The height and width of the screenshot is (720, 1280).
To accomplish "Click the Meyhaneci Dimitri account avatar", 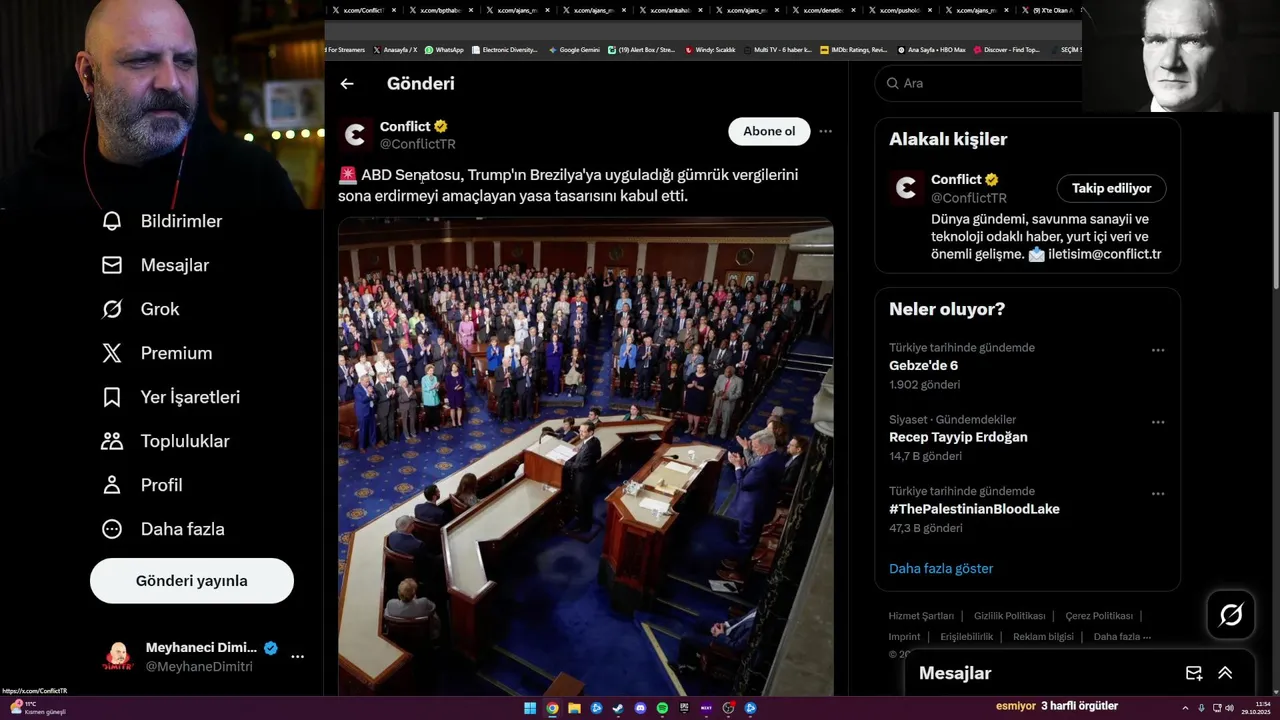I will [x=118, y=657].
